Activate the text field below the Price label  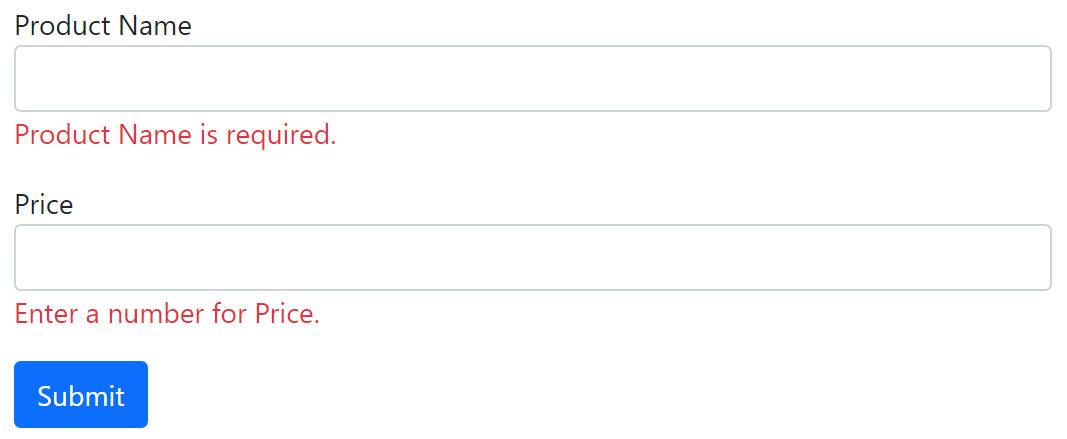(533, 257)
